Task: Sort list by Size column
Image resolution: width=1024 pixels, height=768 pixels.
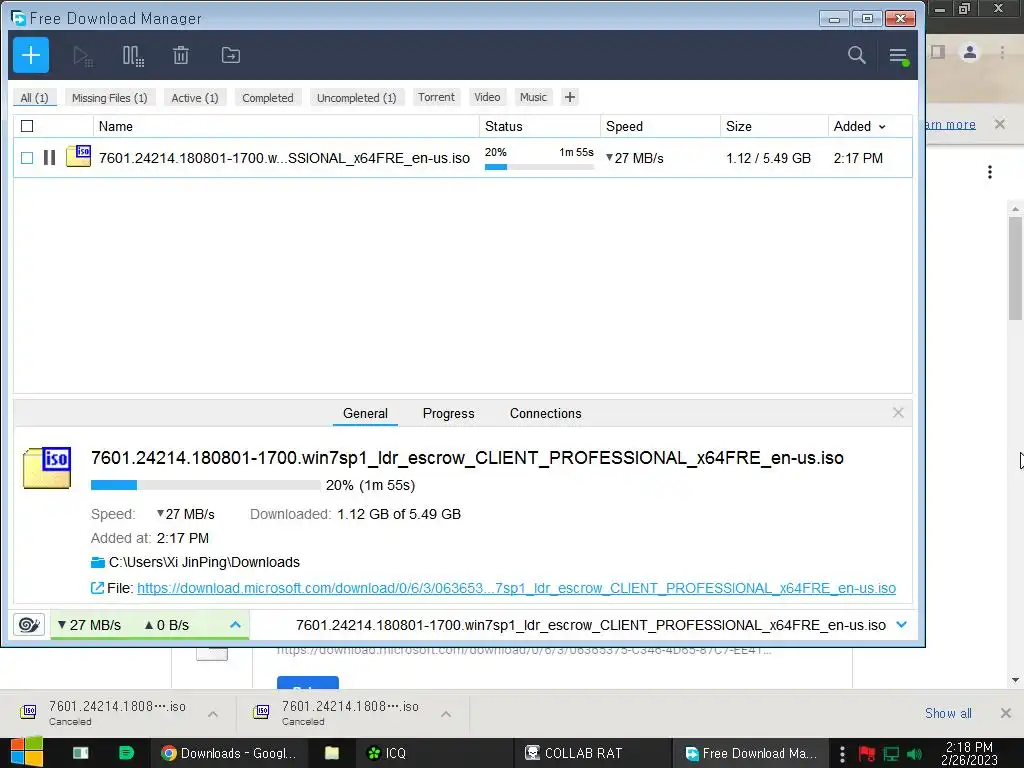Action: (x=774, y=126)
